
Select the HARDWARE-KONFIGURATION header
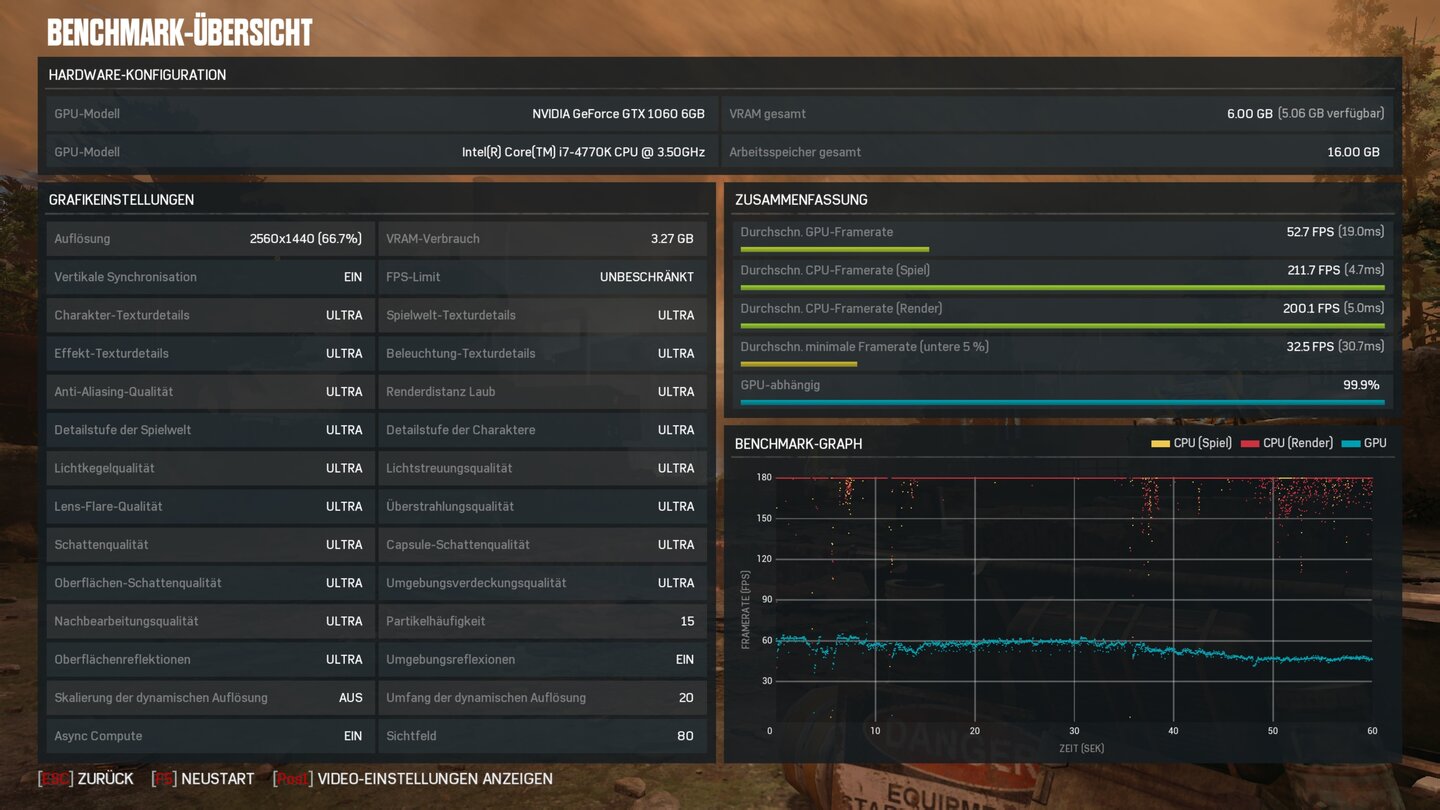(x=137, y=75)
